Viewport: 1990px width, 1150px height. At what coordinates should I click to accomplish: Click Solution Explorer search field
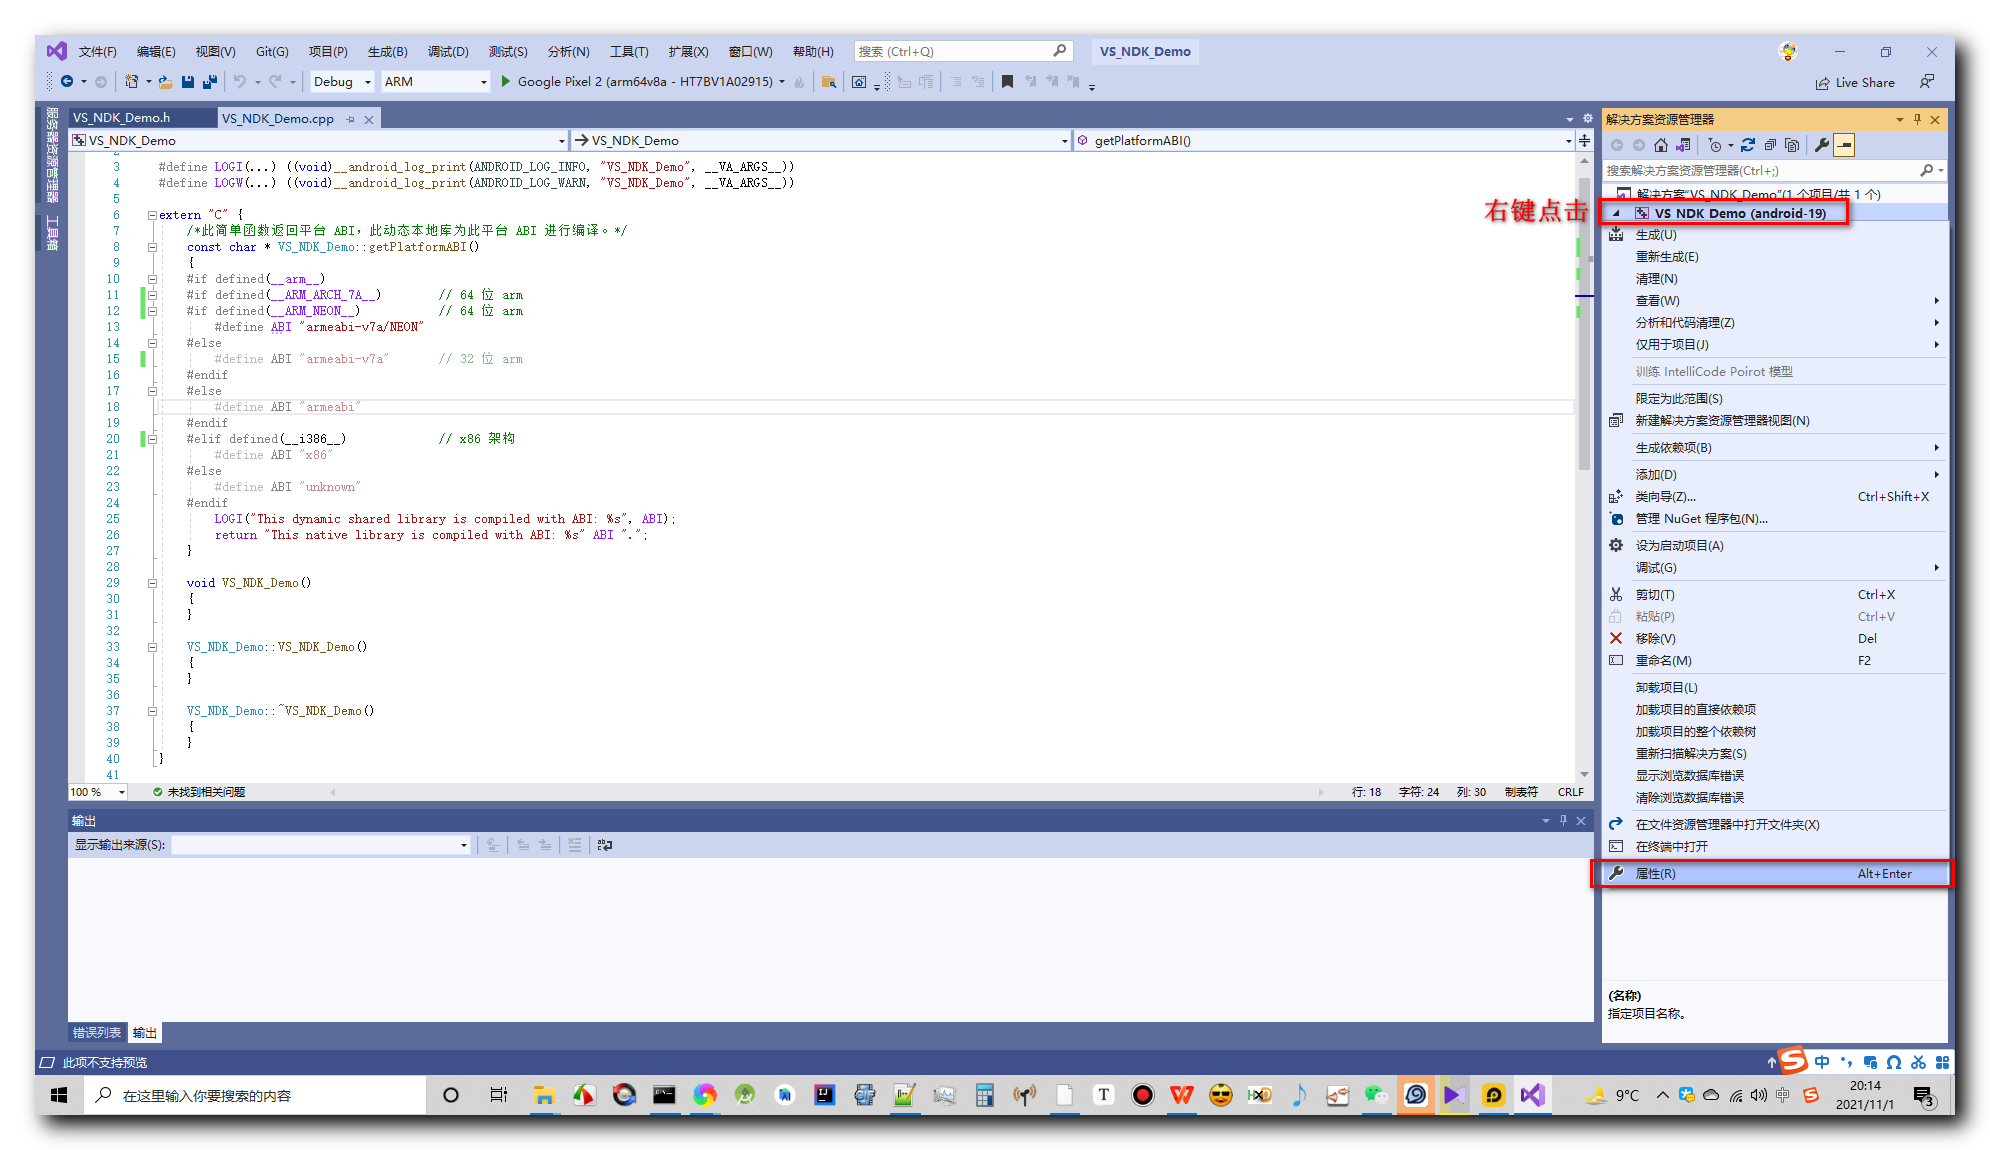click(x=1774, y=171)
